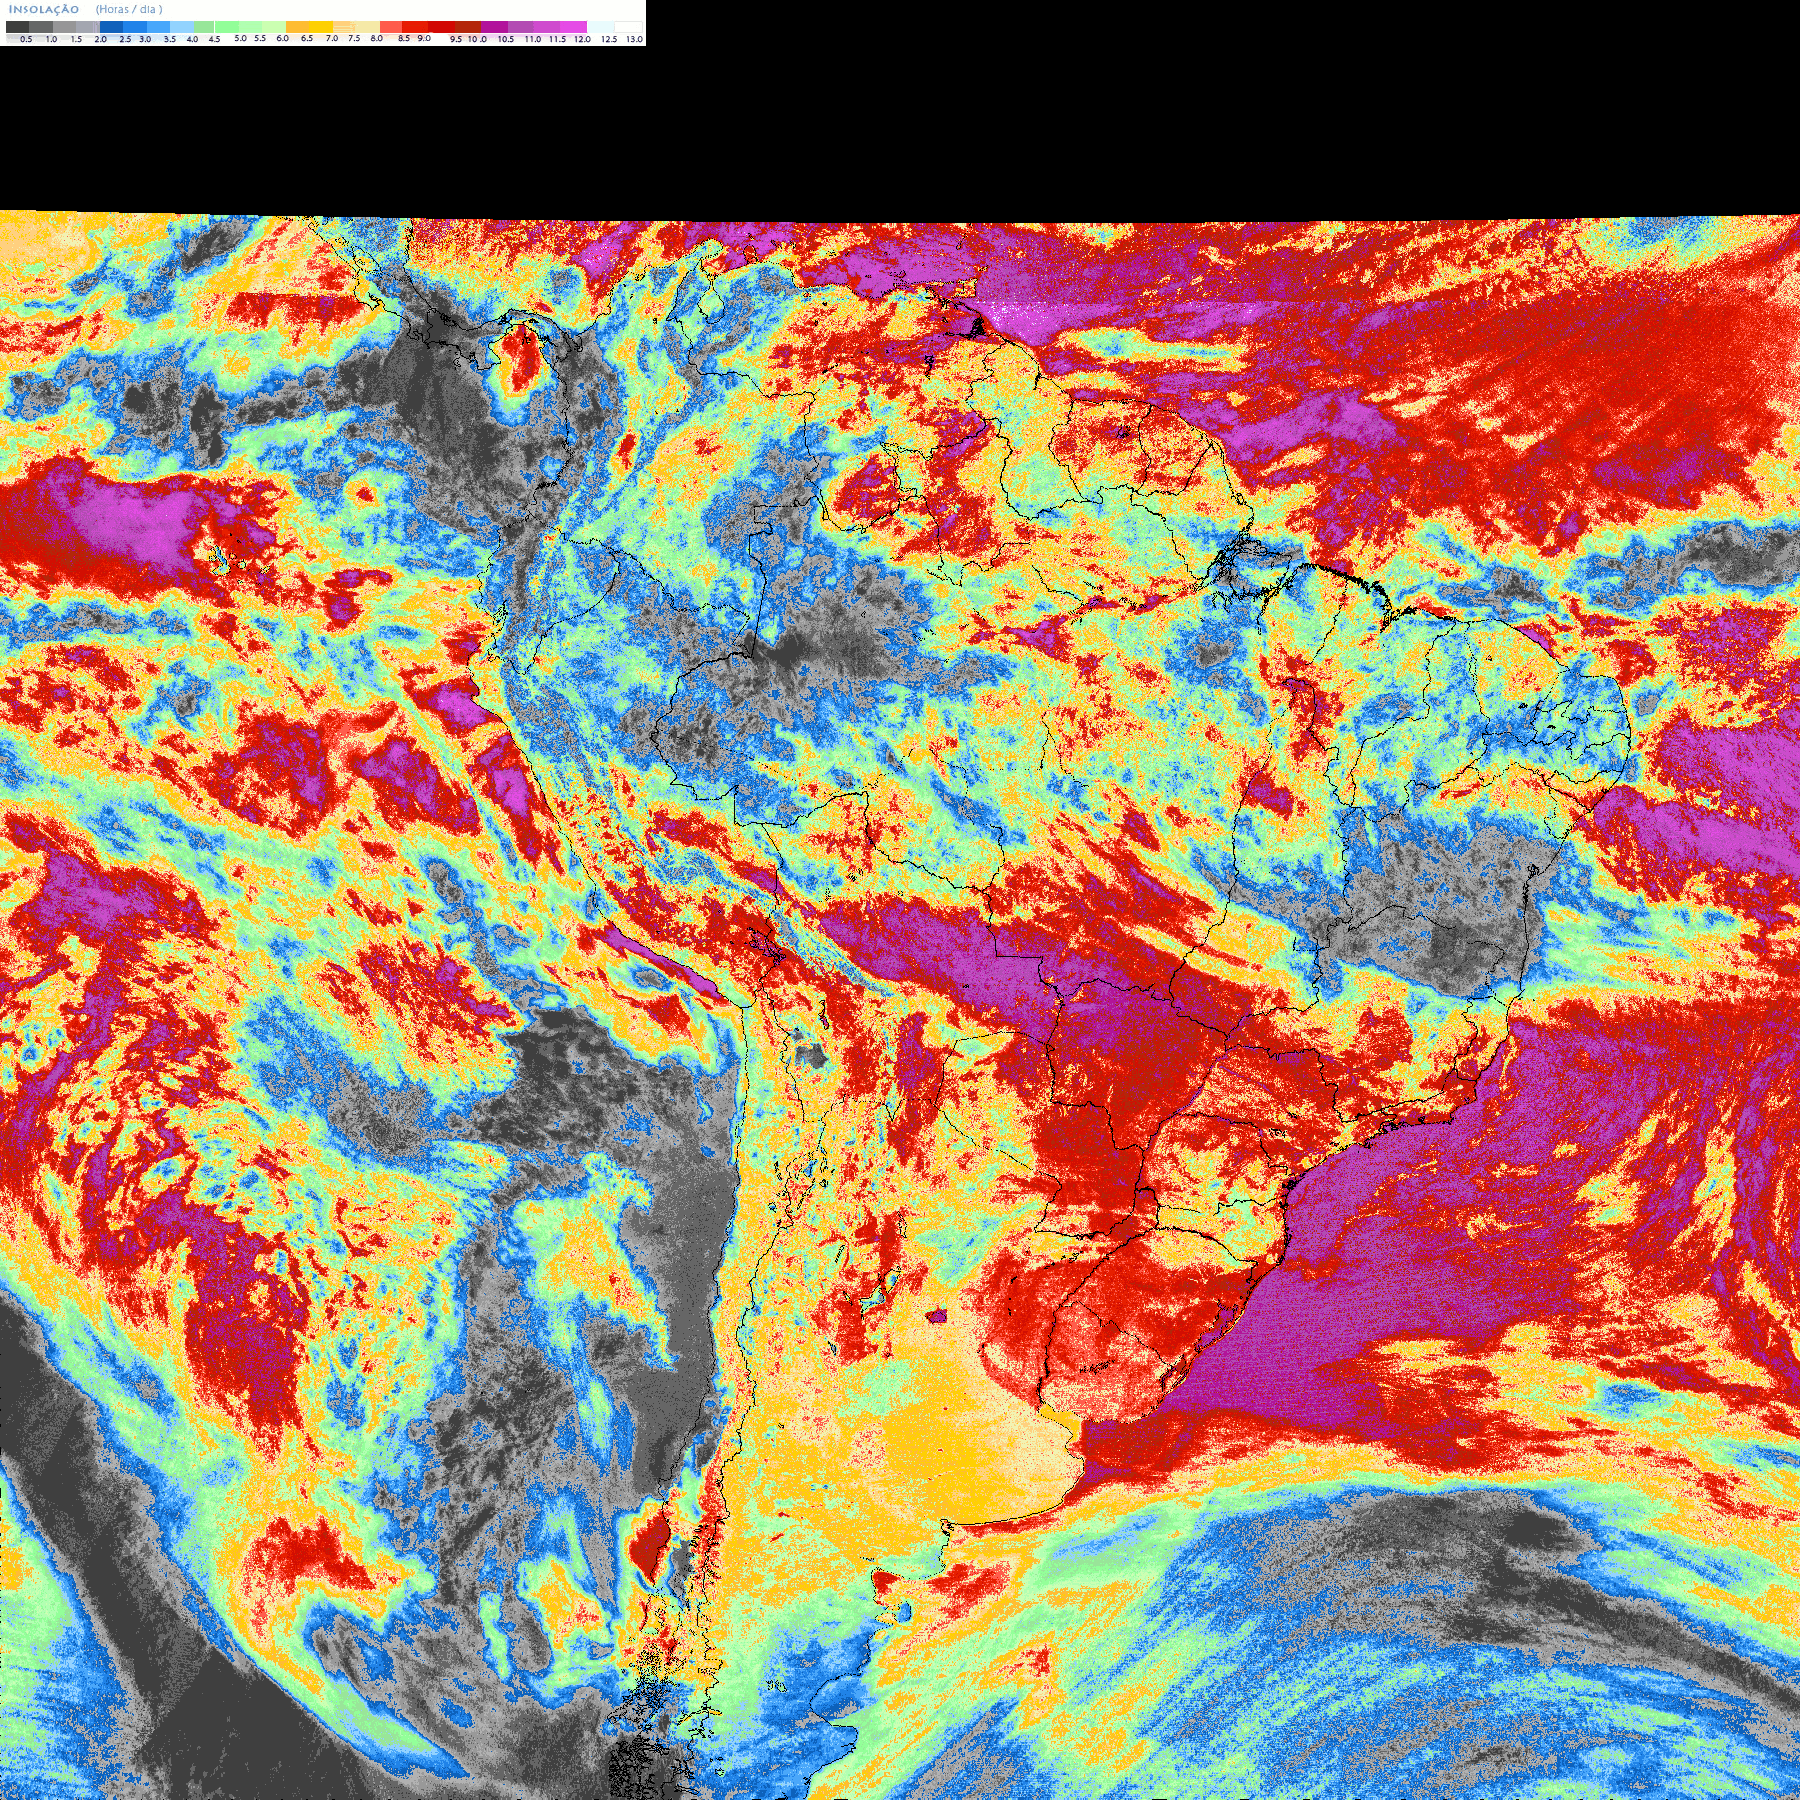Click the 9.0 legend value label

click(424, 38)
